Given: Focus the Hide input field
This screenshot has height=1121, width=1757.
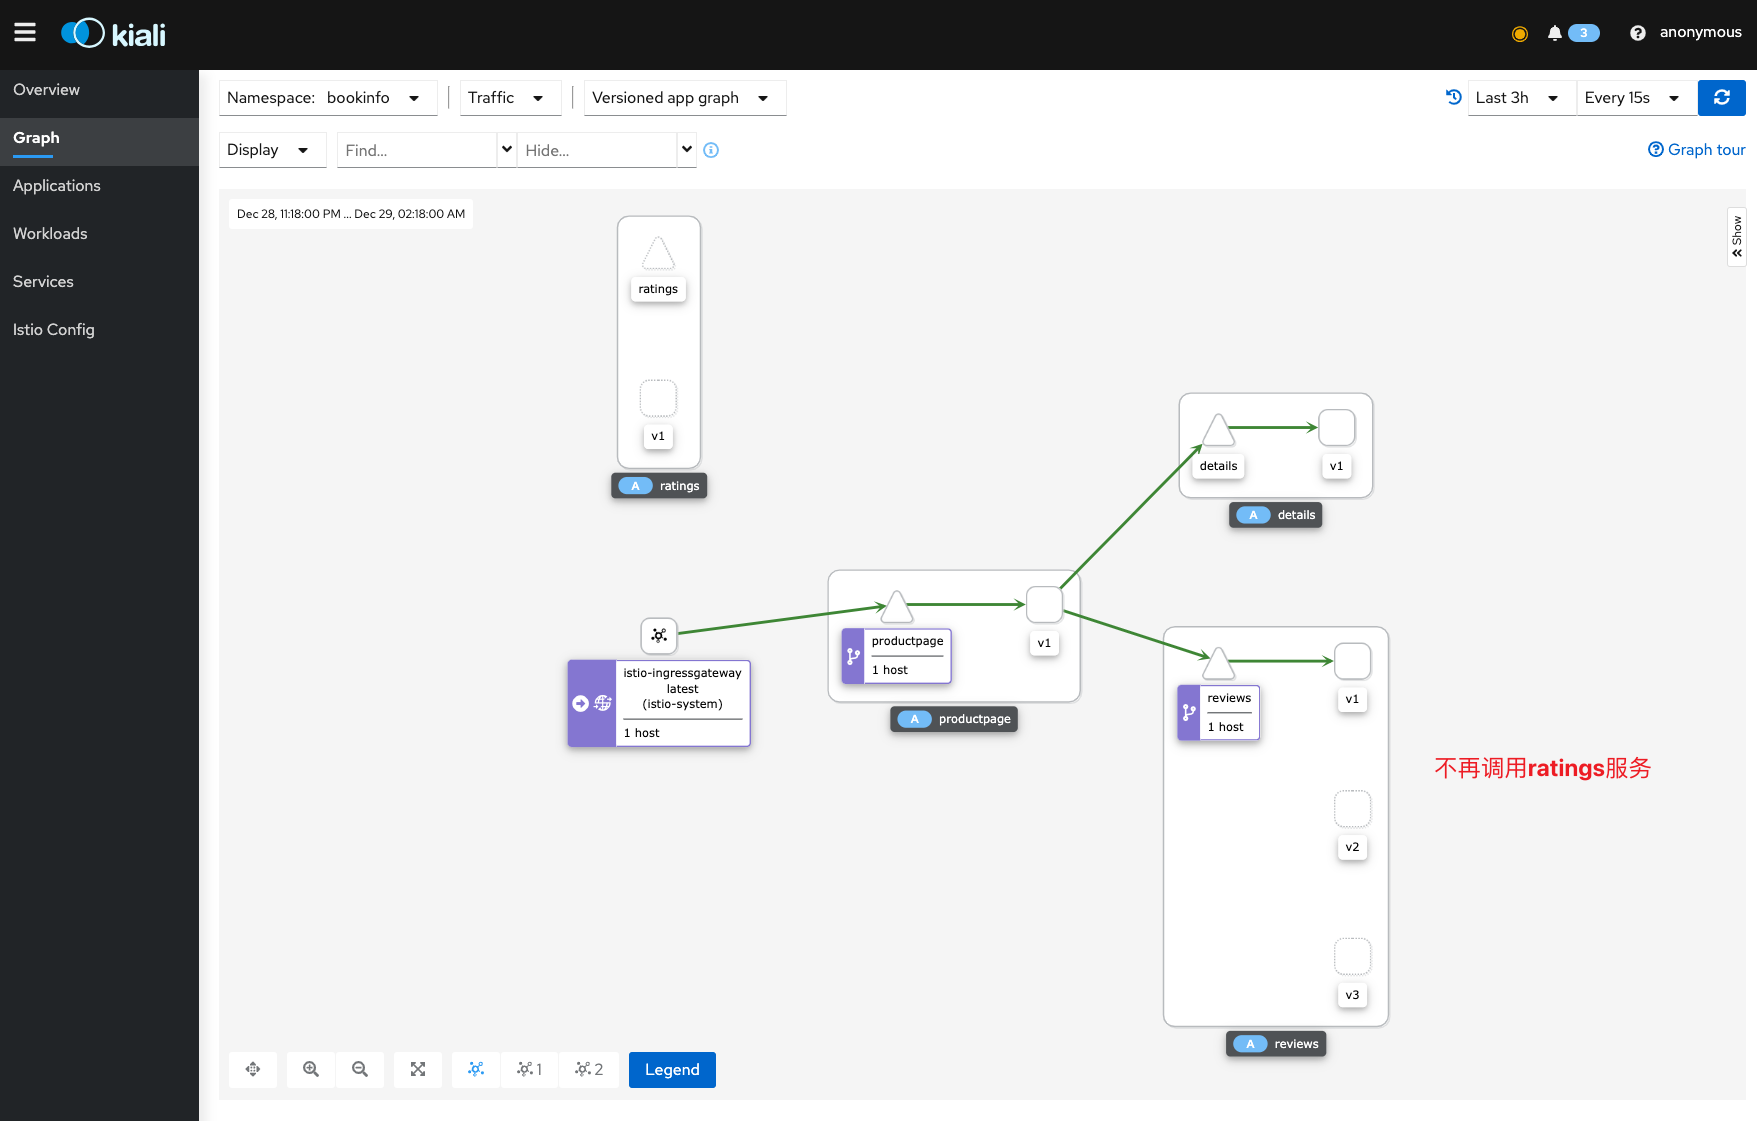Looking at the screenshot, I should click(597, 150).
